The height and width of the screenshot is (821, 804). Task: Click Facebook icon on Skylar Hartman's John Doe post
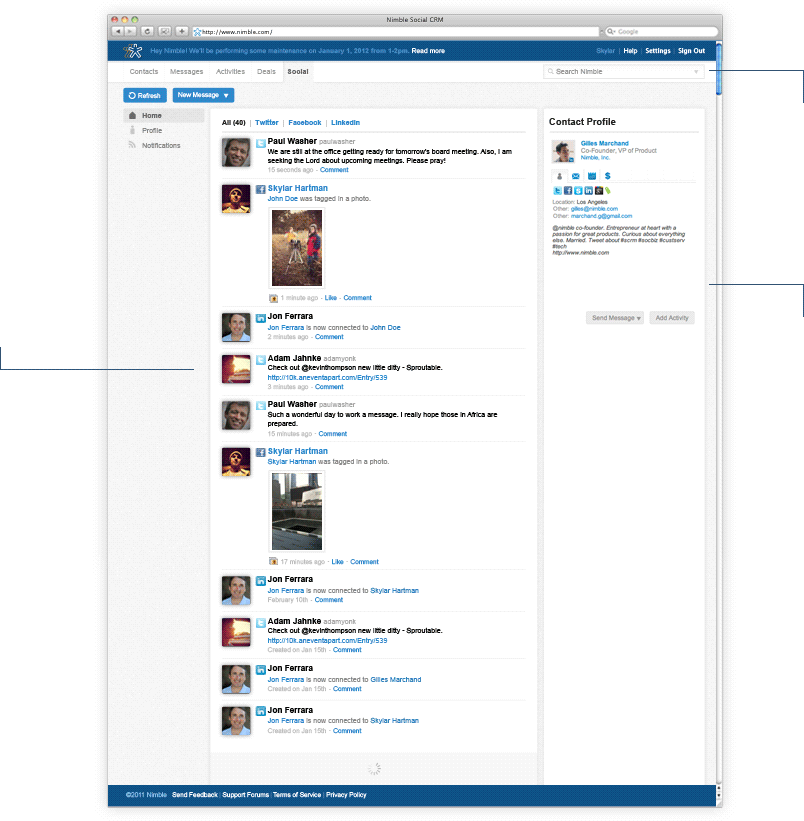[261, 189]
